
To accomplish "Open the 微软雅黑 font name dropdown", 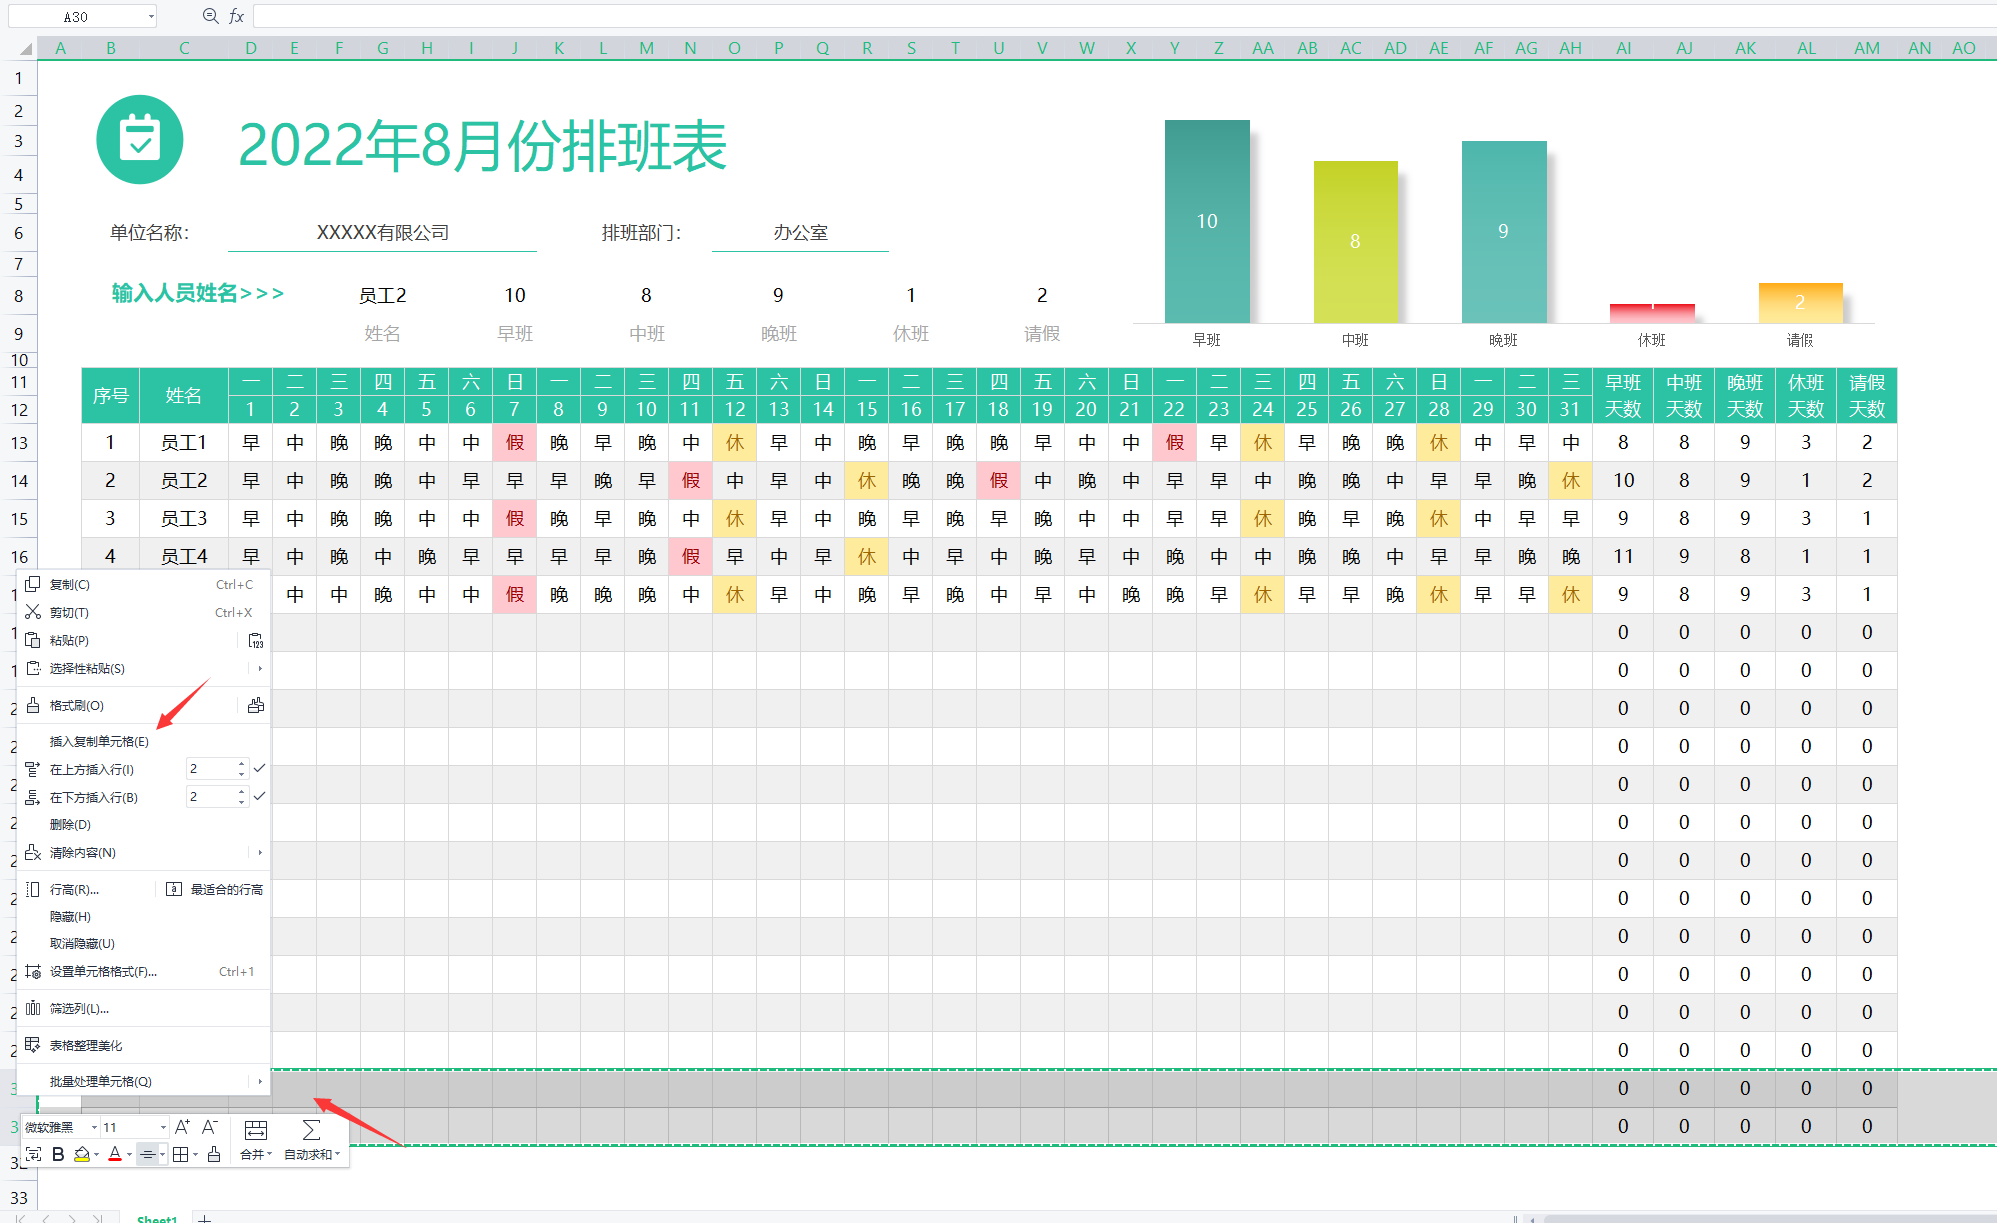I will pyautogui.click(x=94, y=1128).
